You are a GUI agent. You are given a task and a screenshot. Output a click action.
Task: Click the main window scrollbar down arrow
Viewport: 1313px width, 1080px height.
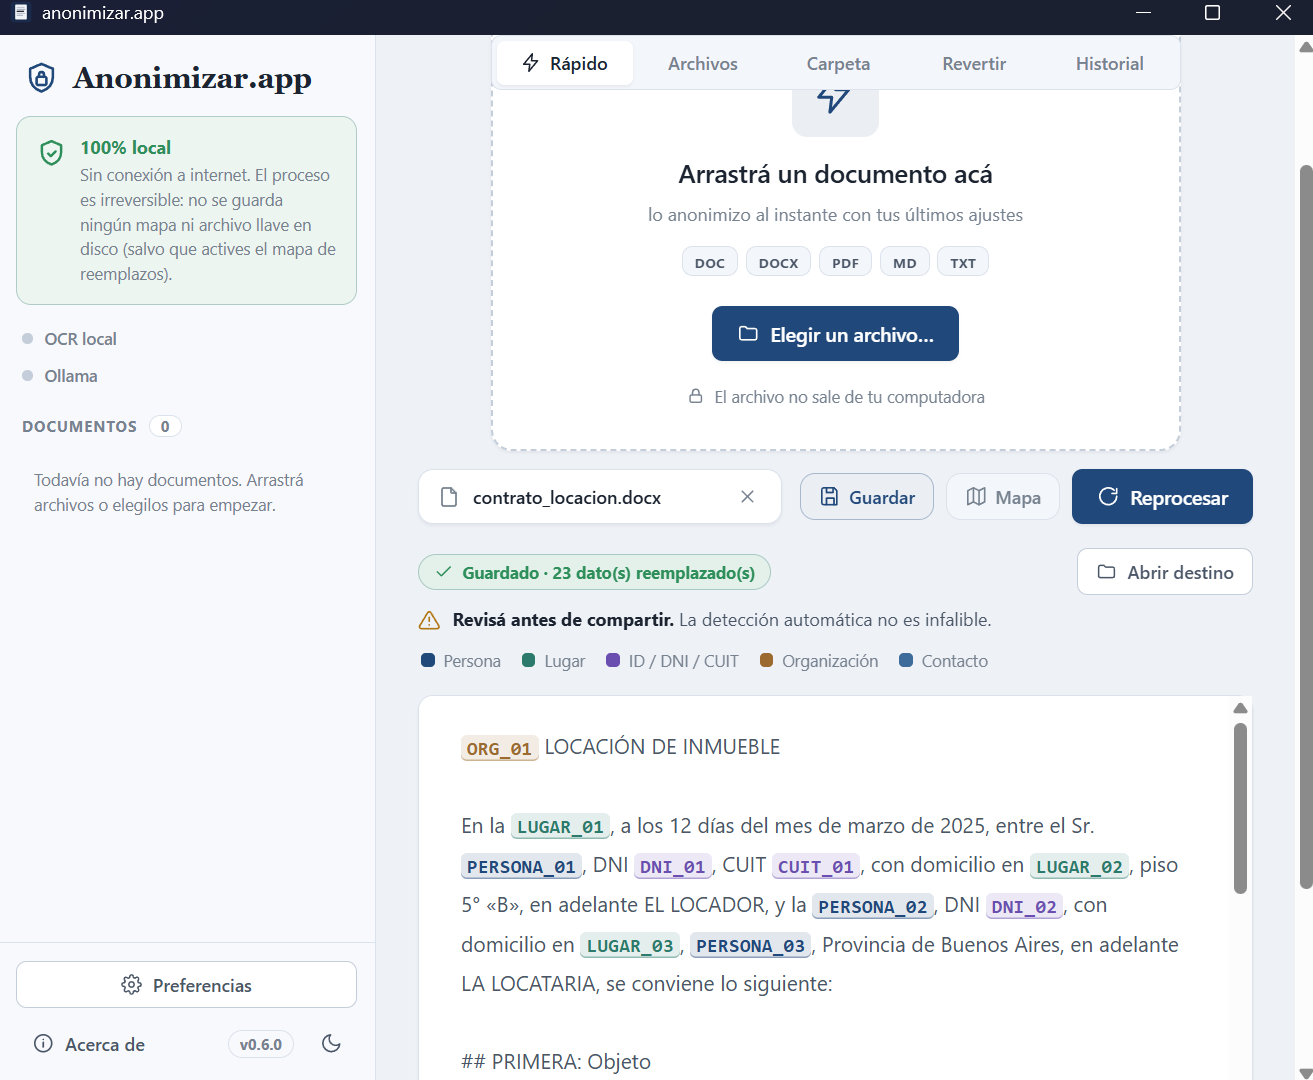[1305, 1072]
